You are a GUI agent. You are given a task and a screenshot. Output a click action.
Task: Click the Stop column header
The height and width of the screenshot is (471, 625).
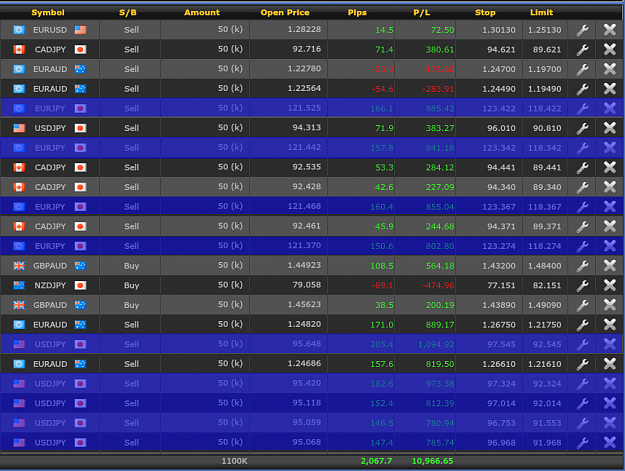click(x=485, y=12)
